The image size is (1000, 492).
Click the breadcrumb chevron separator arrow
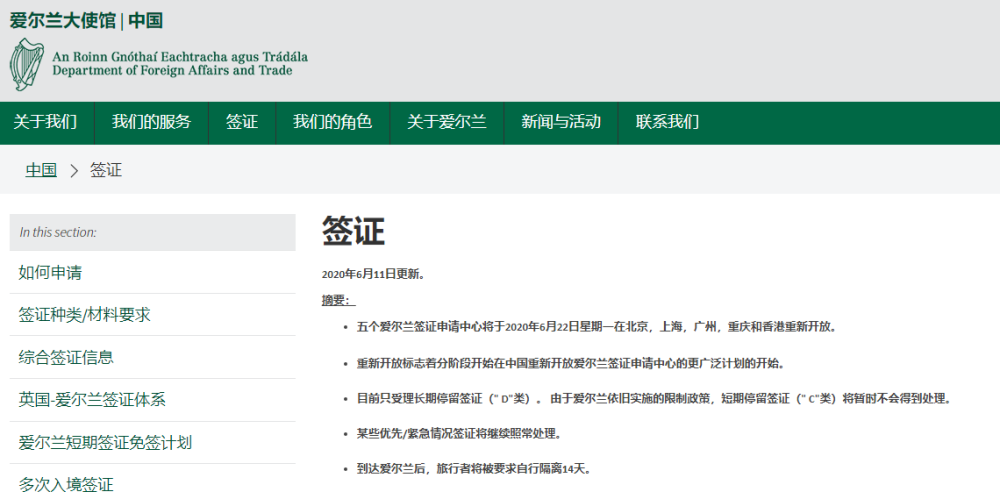click(74, 171)
